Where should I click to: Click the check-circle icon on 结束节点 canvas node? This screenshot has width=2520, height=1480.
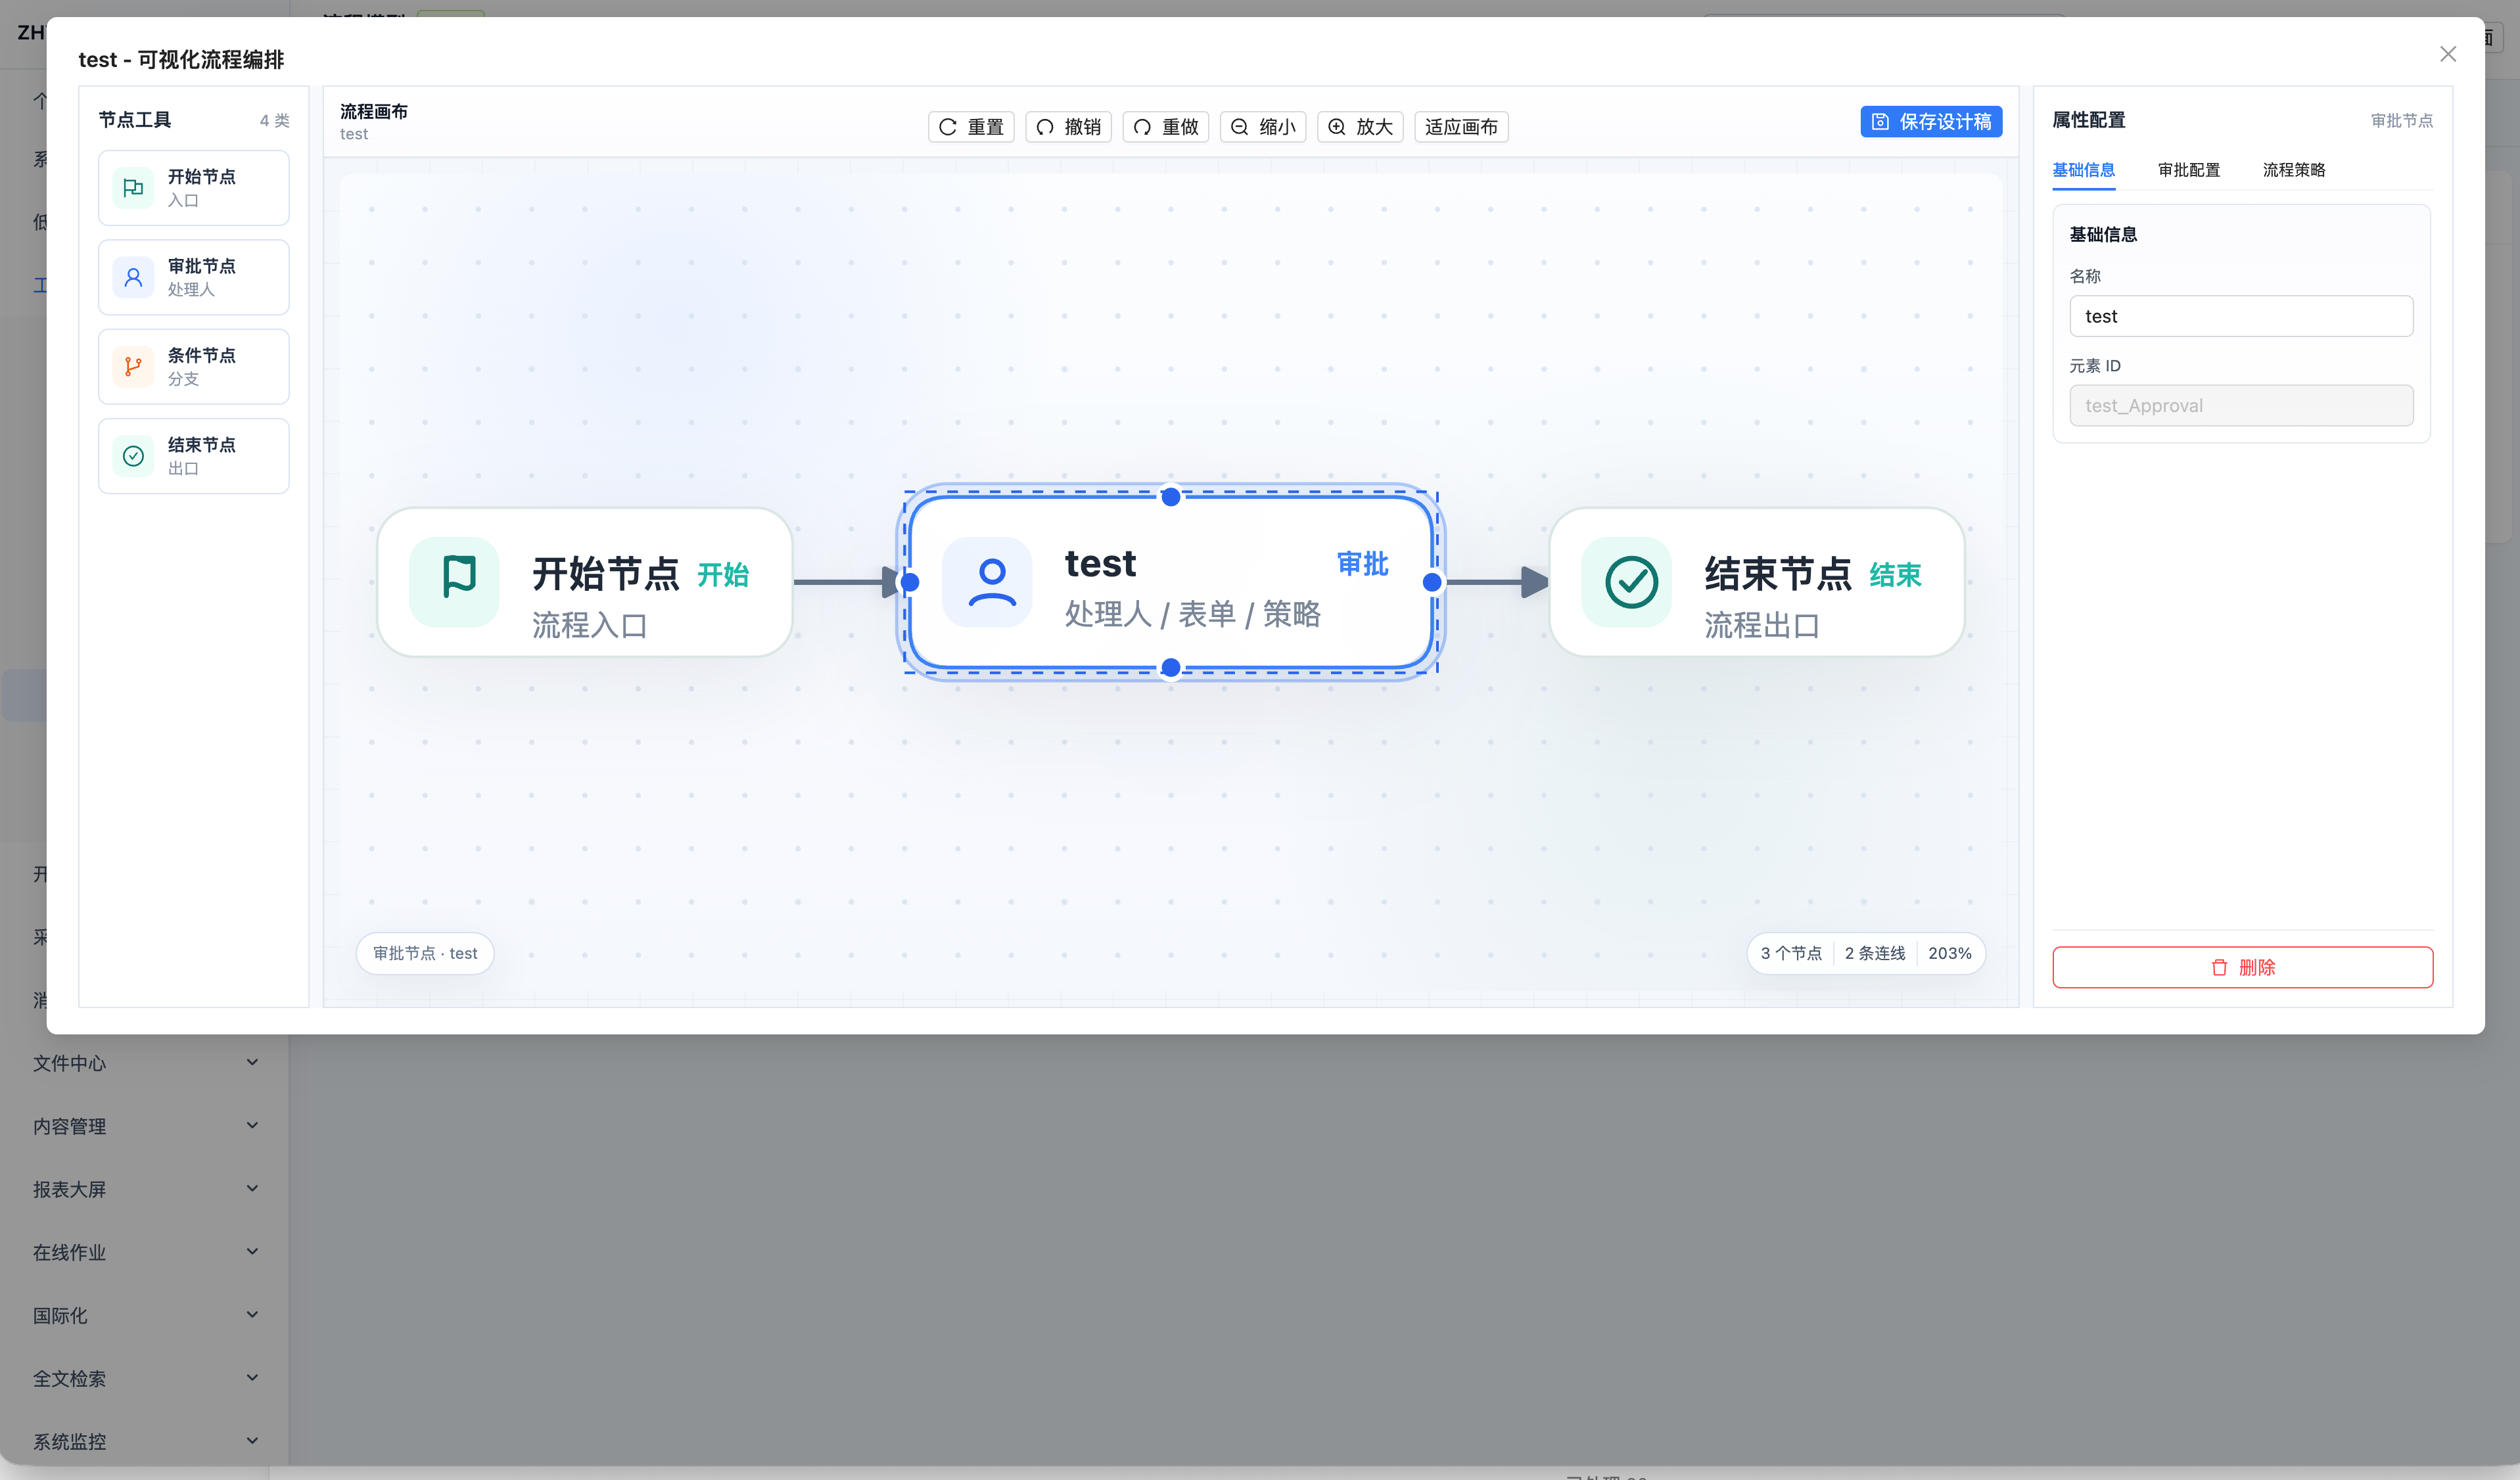(x=1627, y=582)
